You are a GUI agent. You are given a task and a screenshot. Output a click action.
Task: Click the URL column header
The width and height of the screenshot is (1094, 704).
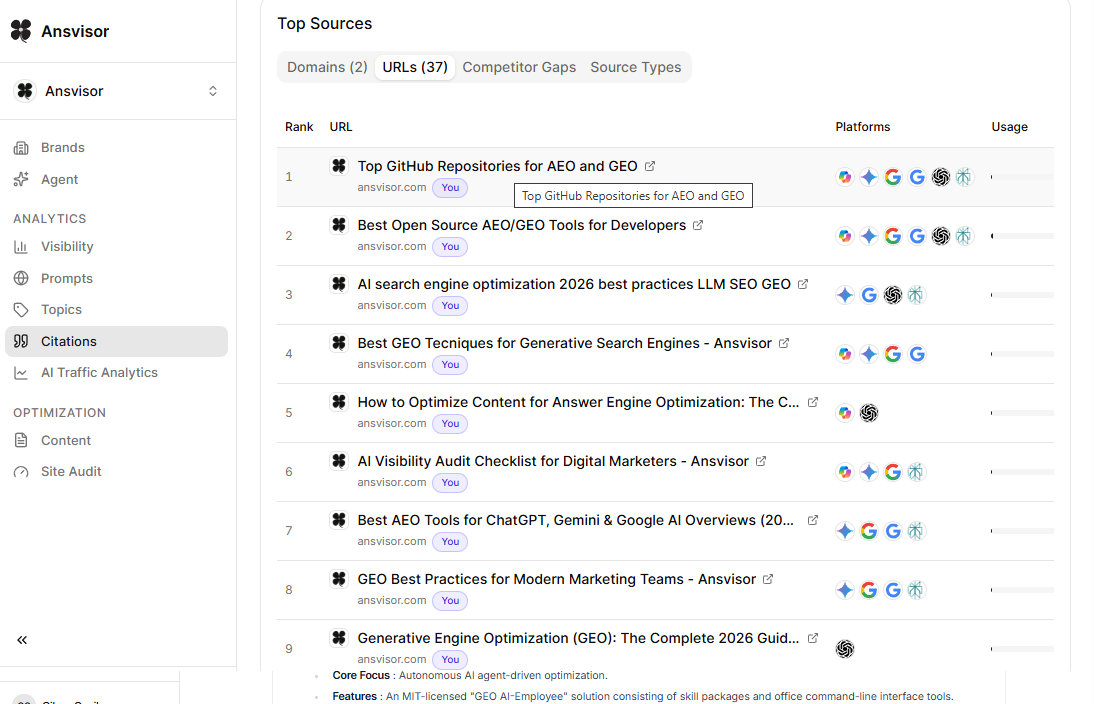(x=341, y=127)
